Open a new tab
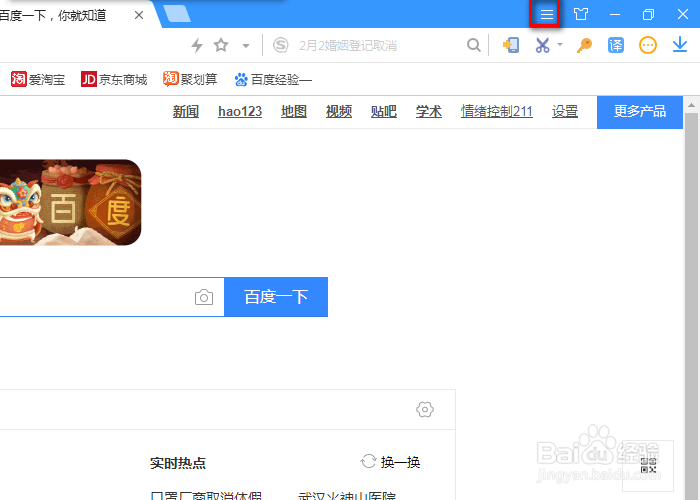 177,14
